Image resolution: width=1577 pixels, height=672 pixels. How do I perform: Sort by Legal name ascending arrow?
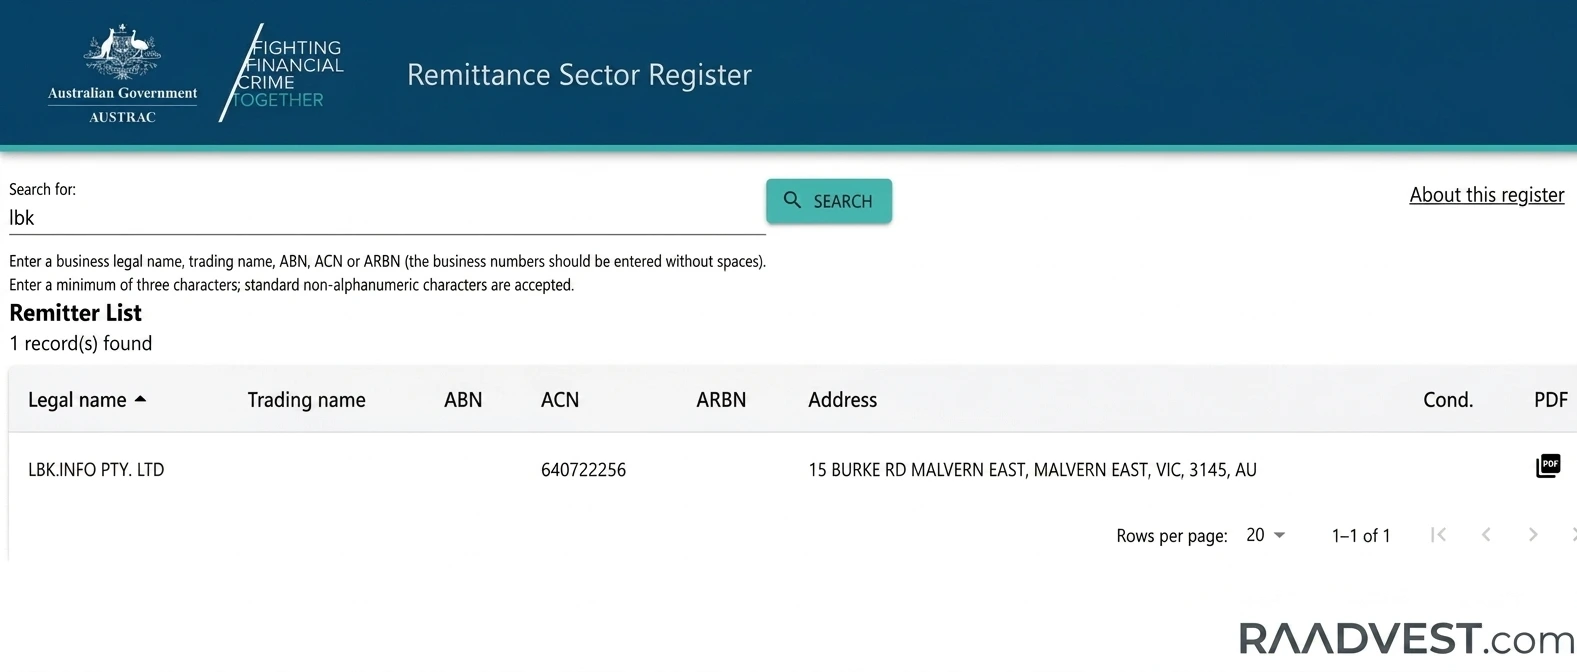(x=140, y=399)
